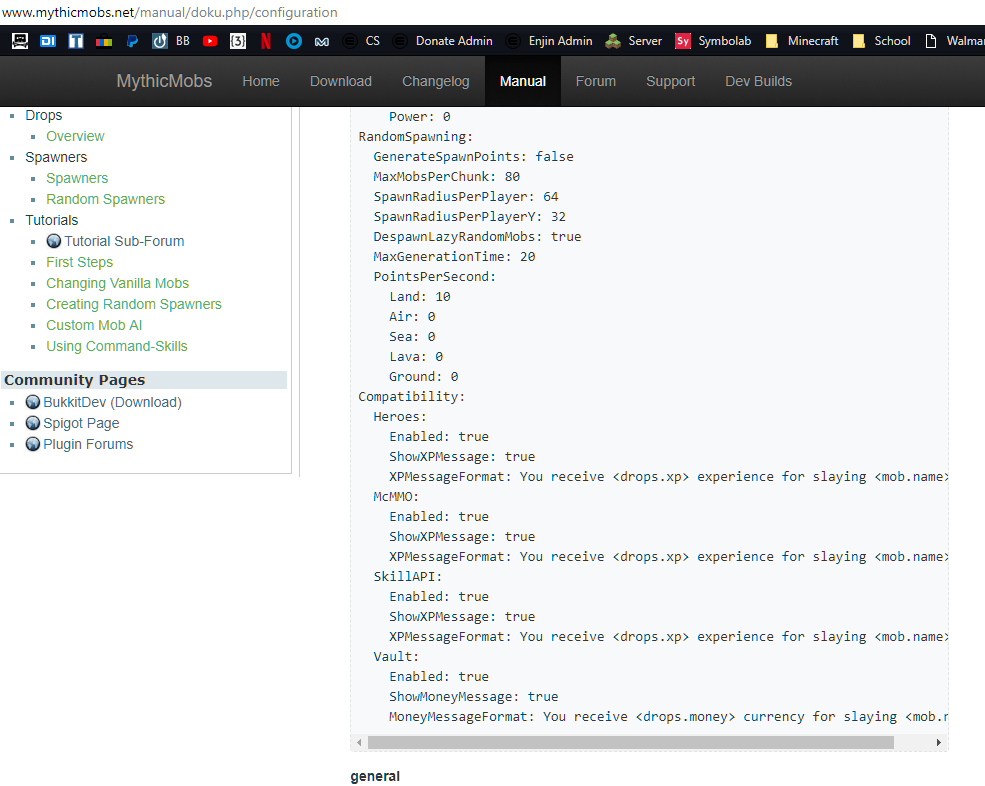Viewport: 985px width, 786px height.
Task: Click the 'RandomSpawning:' code line
Action: click(415, 137)
